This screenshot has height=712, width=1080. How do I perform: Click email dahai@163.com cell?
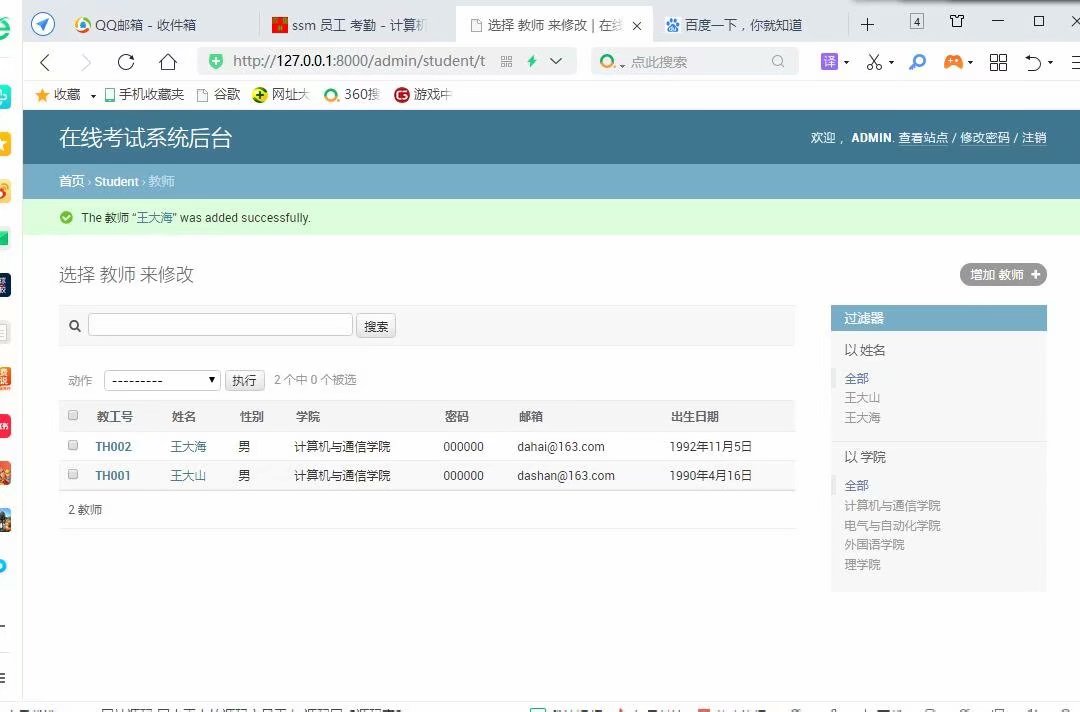tap(561, 447)
